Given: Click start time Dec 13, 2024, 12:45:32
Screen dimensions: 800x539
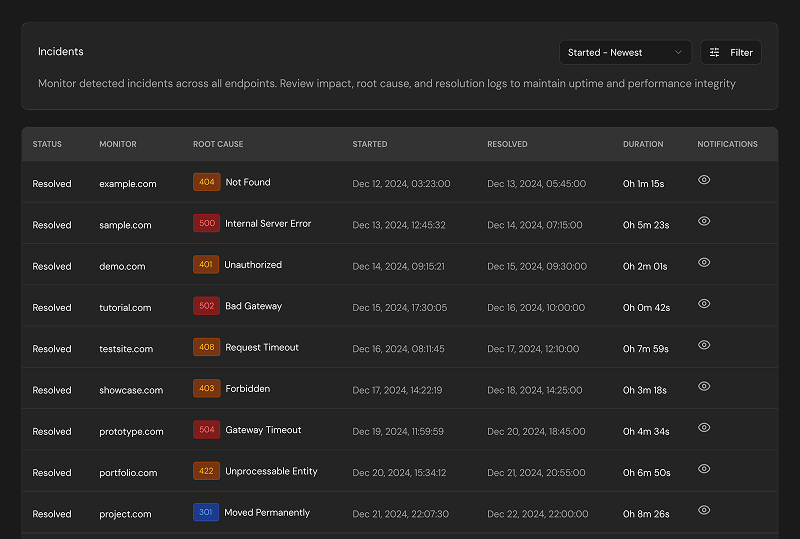Looking at the screenshot, I should 399,225.
